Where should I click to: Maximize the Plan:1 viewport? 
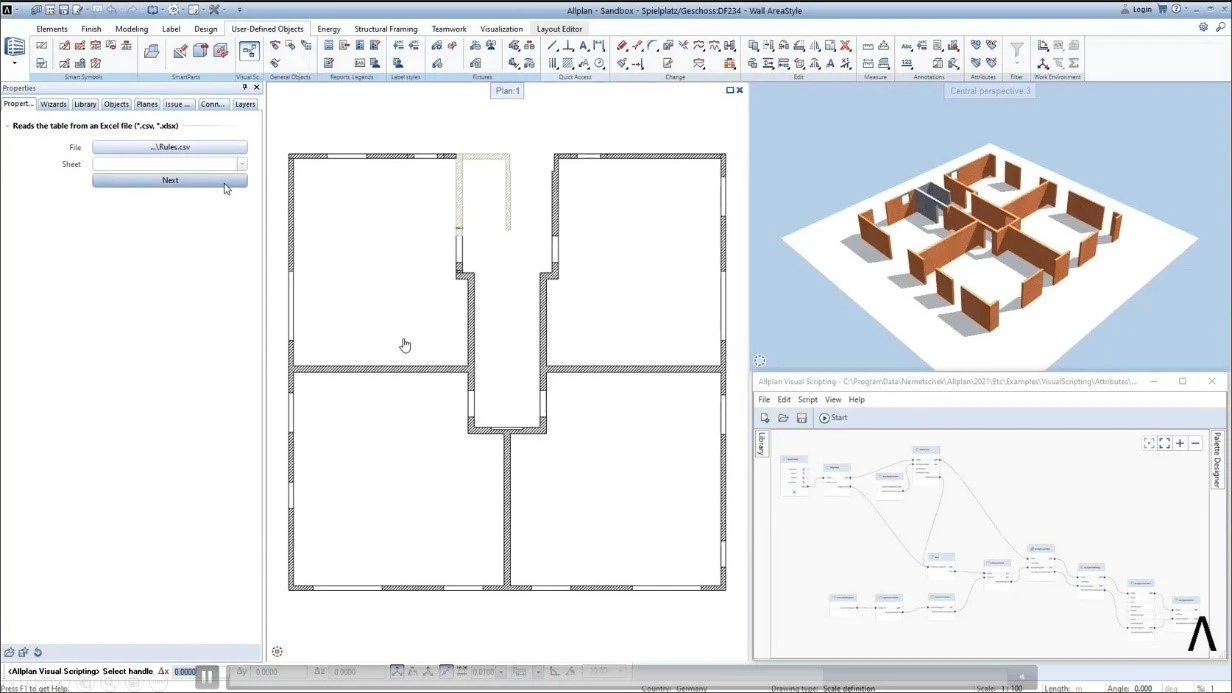coord(730,90)
